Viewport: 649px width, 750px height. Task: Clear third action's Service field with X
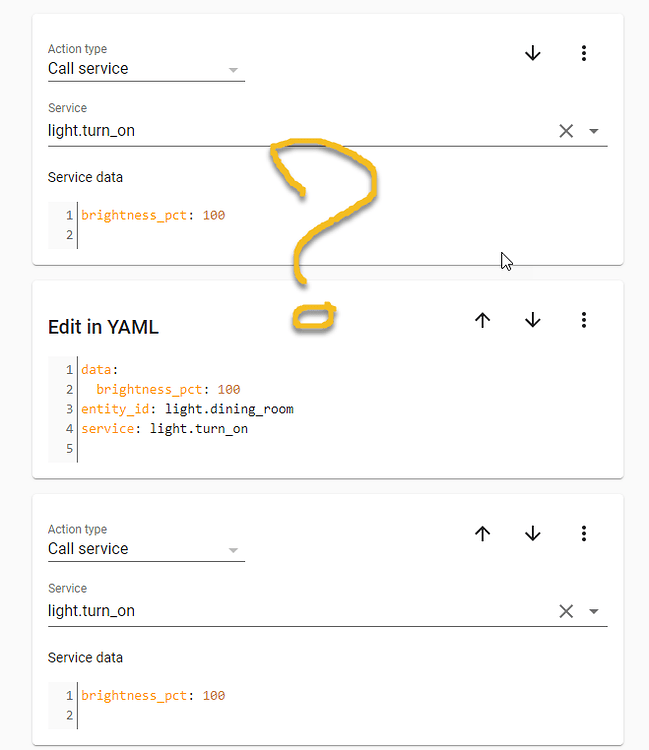point(566,611)
